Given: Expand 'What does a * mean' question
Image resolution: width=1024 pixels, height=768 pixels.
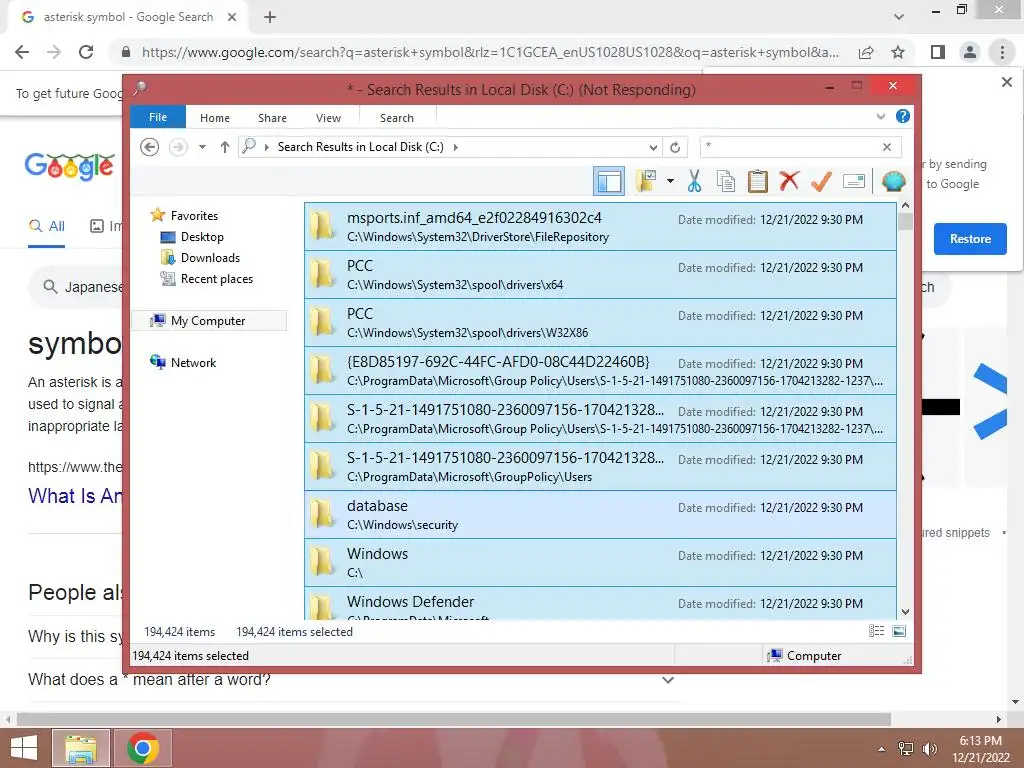Looking at the screenshot, I should 667,680.
